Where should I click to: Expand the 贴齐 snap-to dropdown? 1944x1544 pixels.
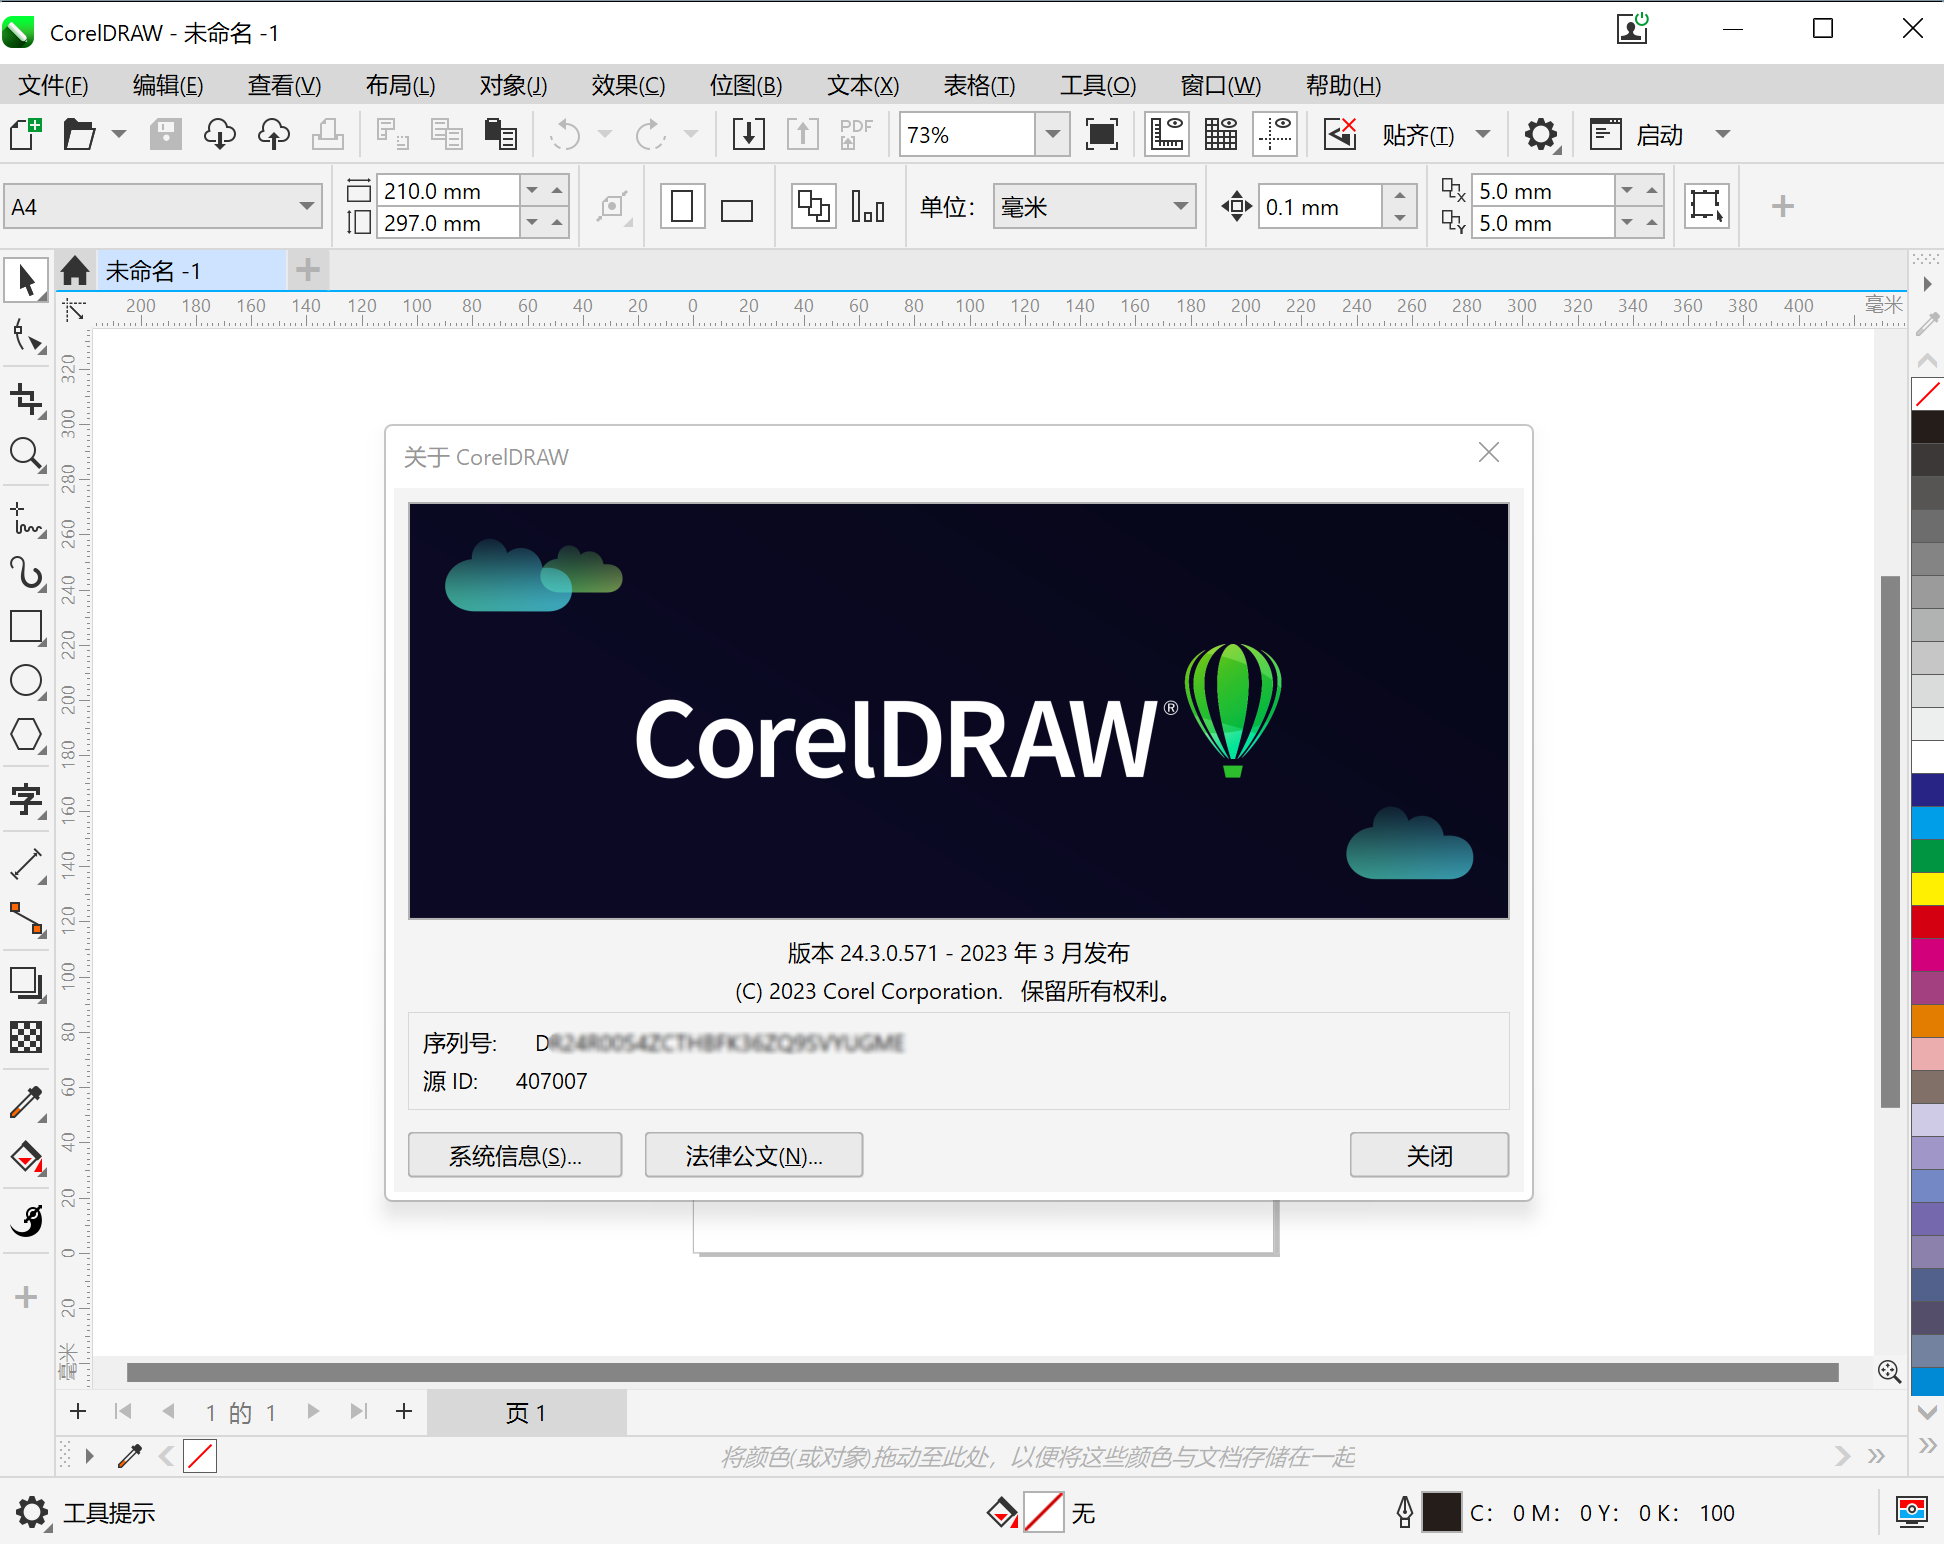point(1483,134)
